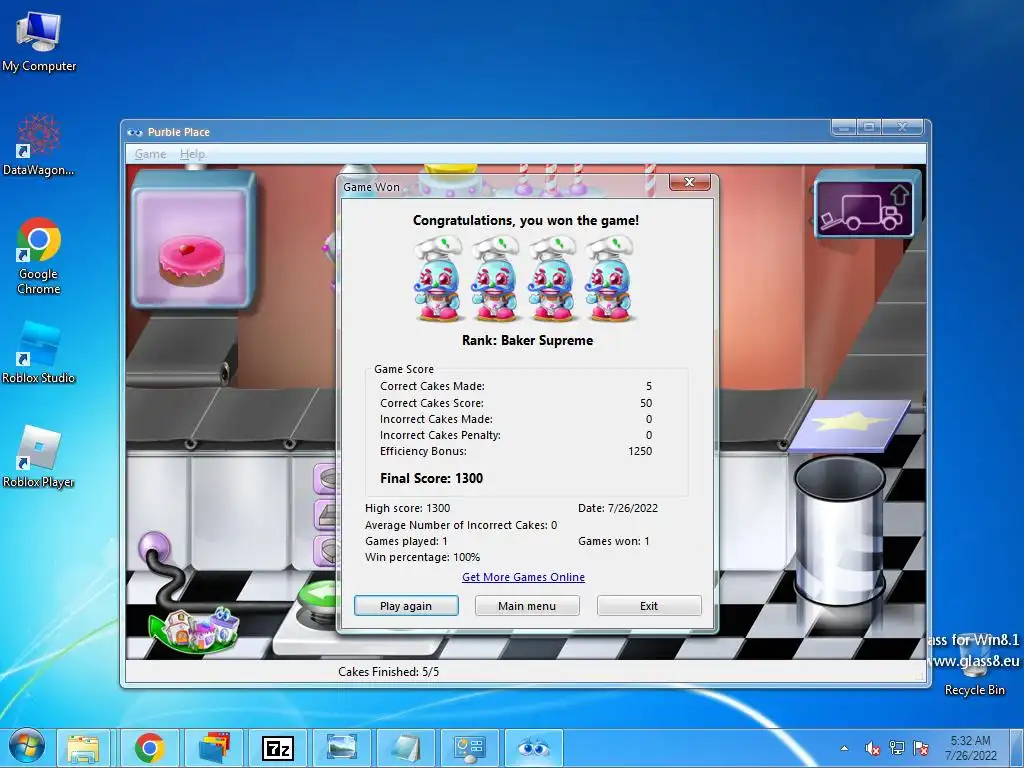Click the Rank: Baker Supreme text

[528, 340]
